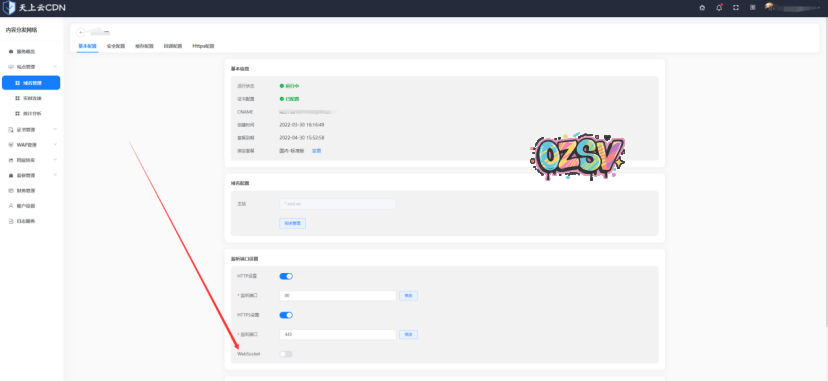Collapse the site management submenu chevron
The height and width of the screenshot is (381, 828).
click(55, 67)
